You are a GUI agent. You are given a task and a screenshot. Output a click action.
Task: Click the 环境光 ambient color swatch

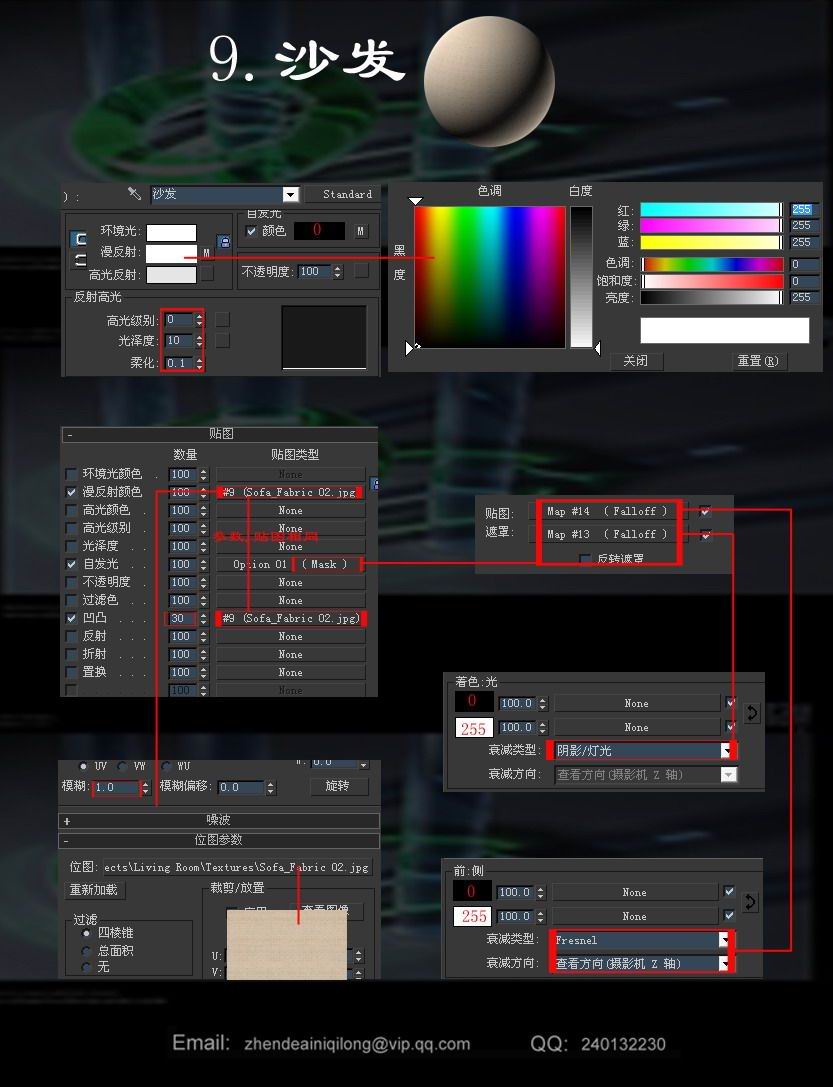pyautogui.click(x=171, y=232)
